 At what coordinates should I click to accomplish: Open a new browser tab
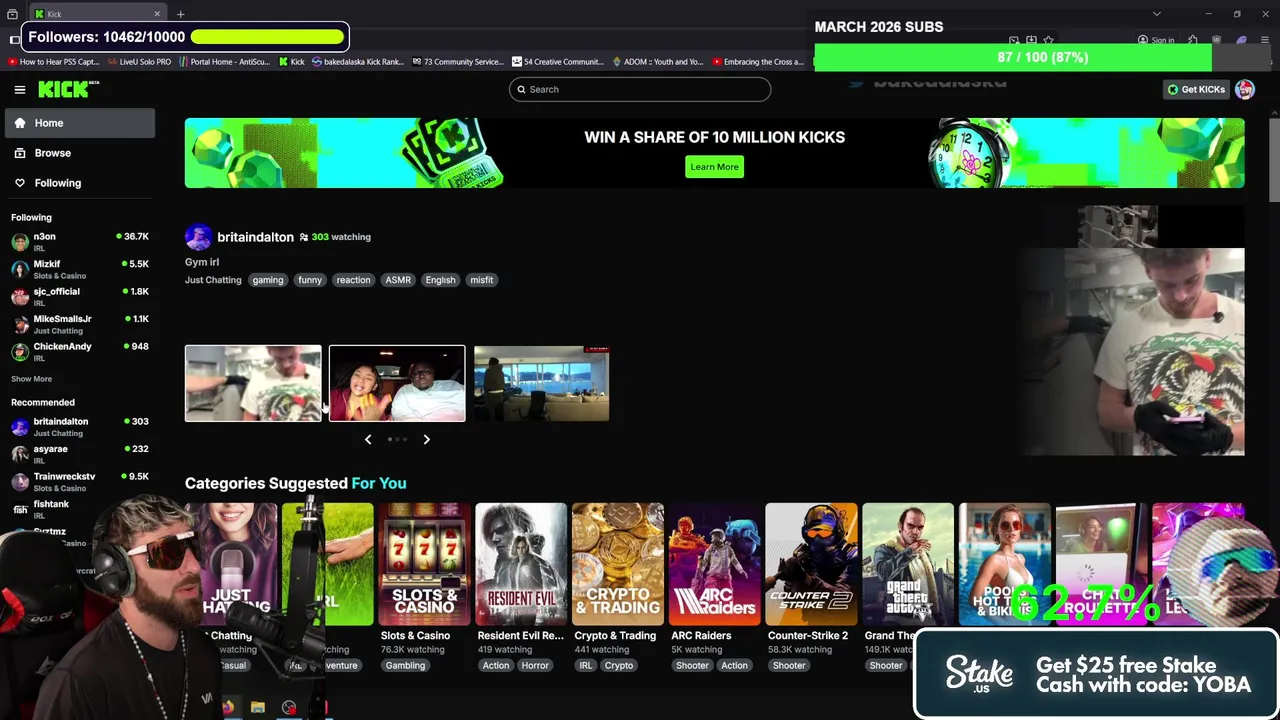click(180, 14)
